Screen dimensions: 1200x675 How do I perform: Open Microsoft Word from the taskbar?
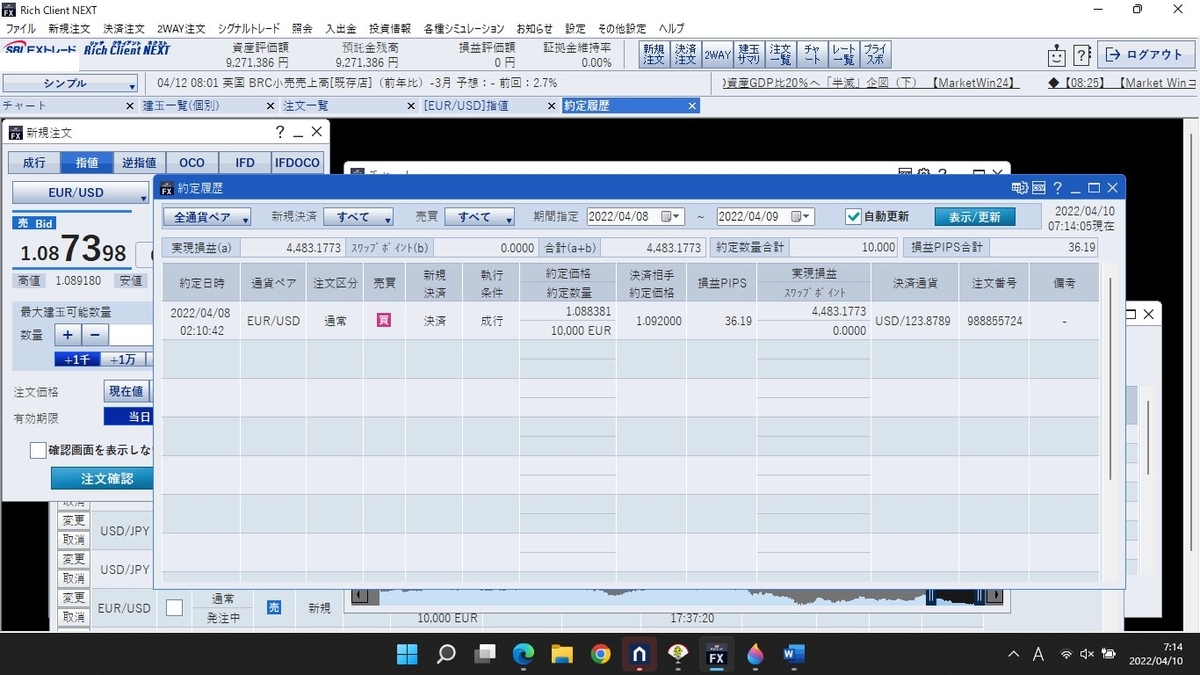(794, 654)
